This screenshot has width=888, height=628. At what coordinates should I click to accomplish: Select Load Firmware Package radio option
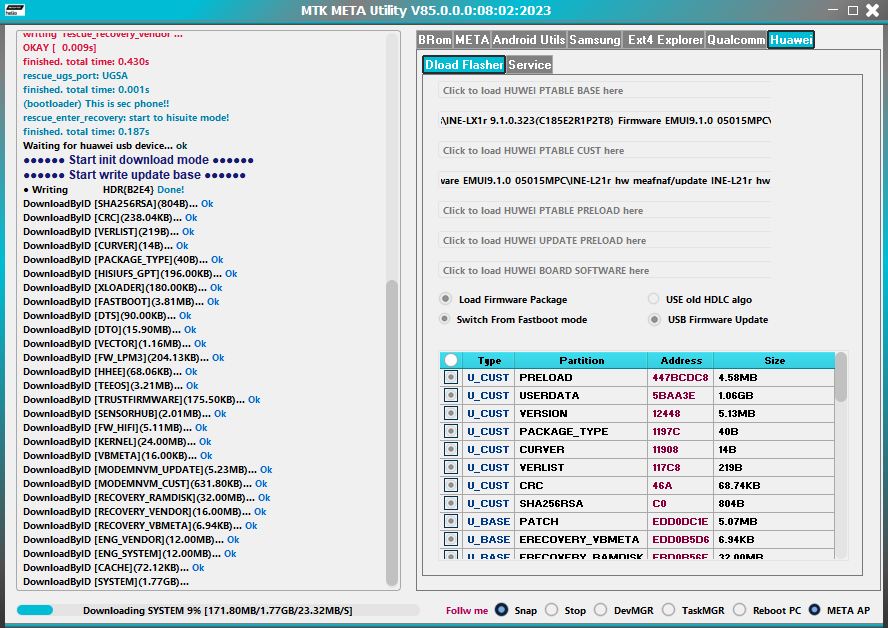click(446, 299)
